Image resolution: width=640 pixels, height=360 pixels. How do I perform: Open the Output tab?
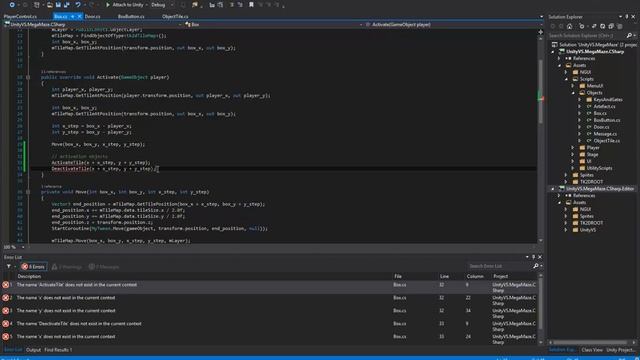click(x=33, y=350)
